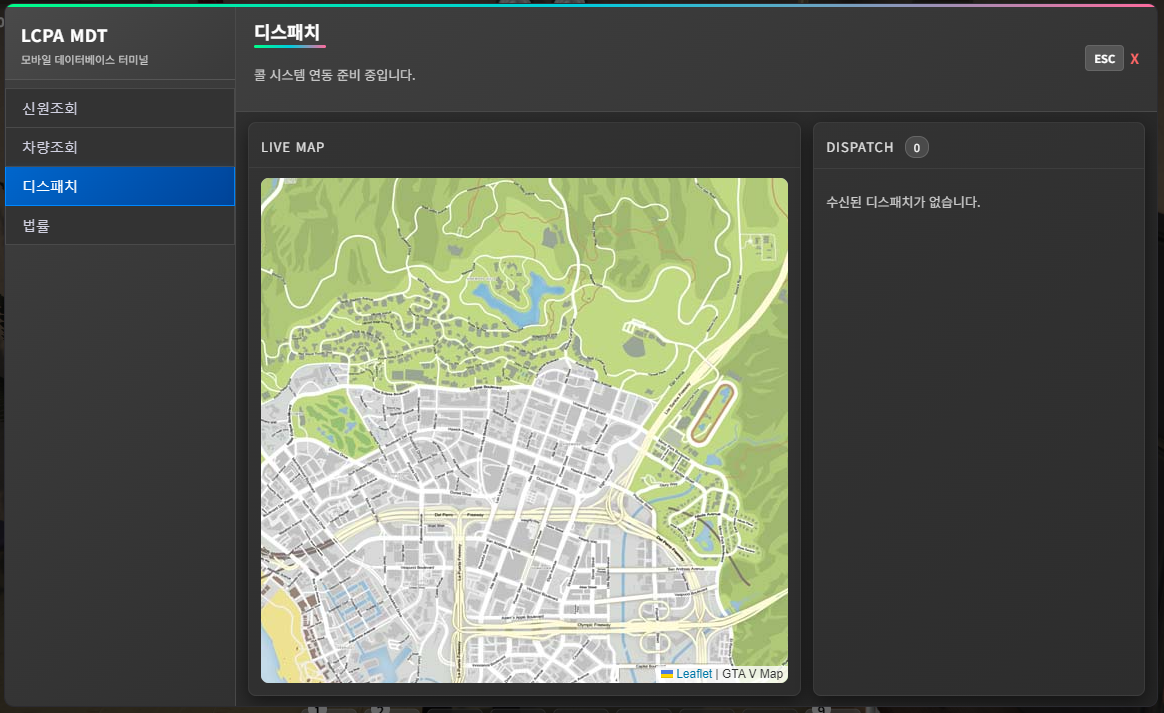The height and width of the screenshot is (713, 1164).
Task: Click the LCPA MDT title text
Action: pos(64,37)
